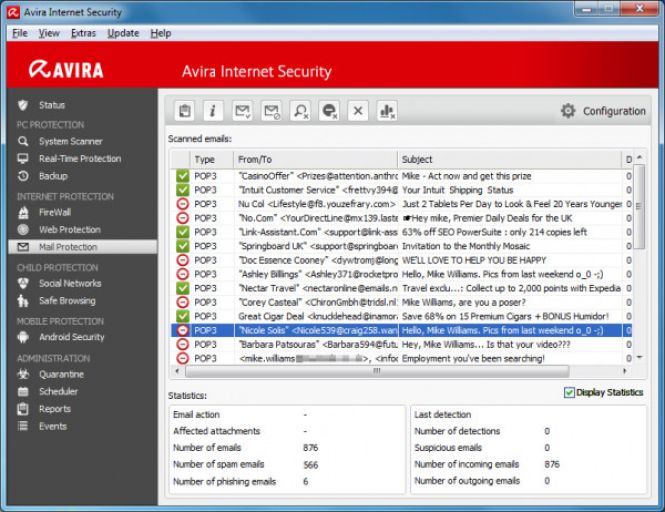665x512 pixels.
Task: Sort emails by the From/To column header
Action: tap(316, 159)
